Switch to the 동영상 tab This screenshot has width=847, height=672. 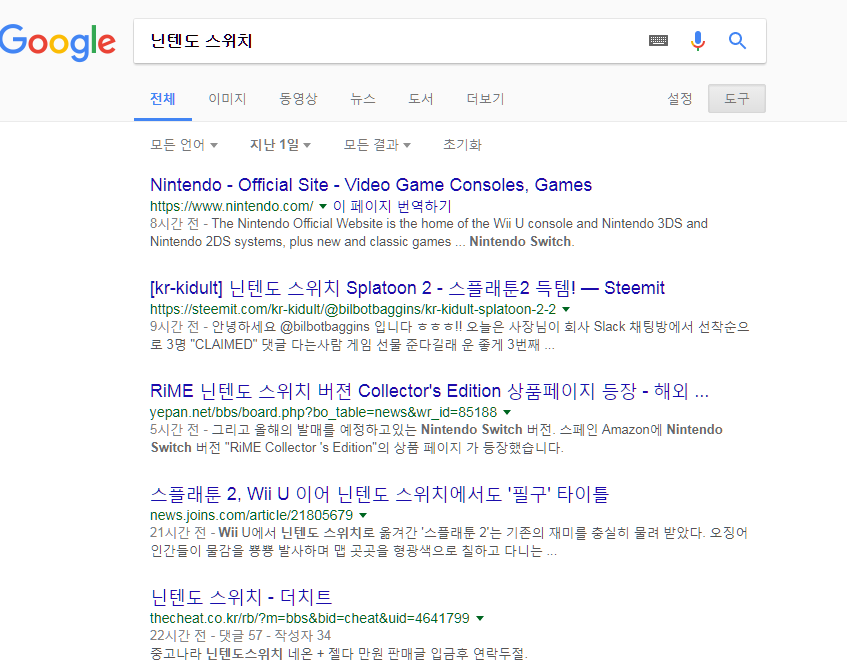(x=298, y=99)
